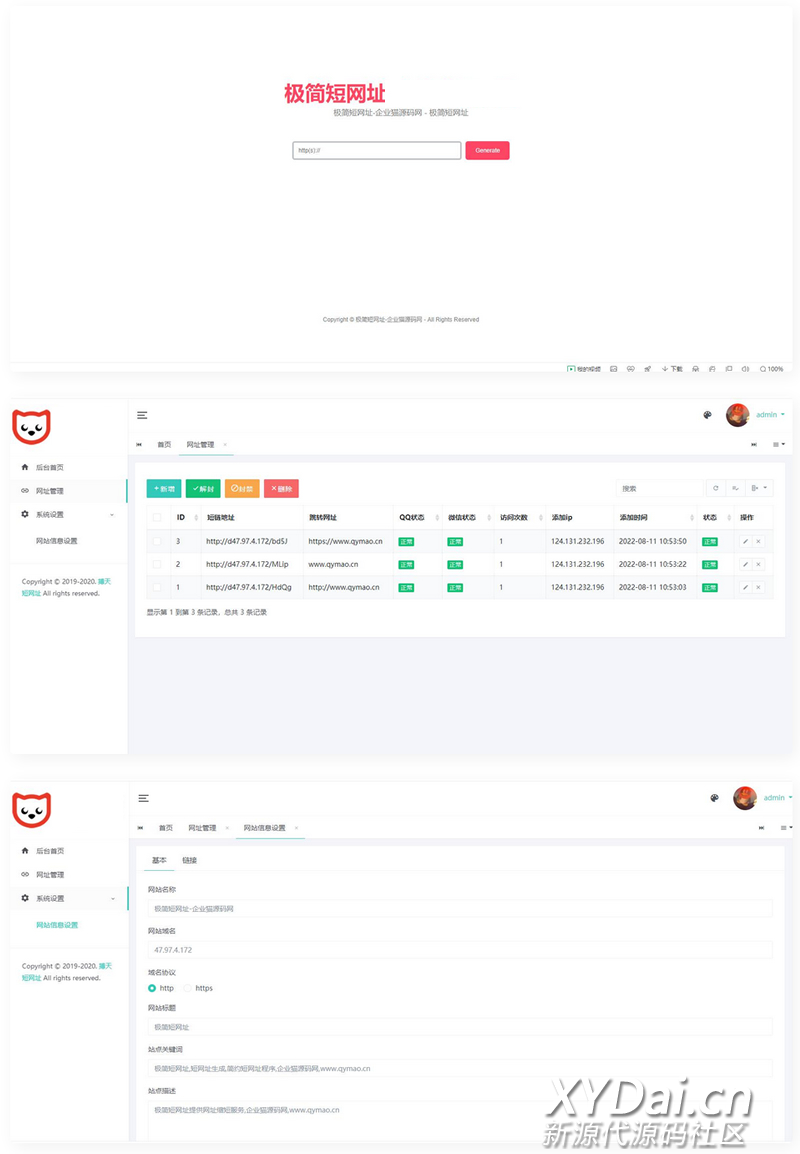Click the red 删除 delete button
This screenshot has width=800, height=1154.
coord(281,489)
